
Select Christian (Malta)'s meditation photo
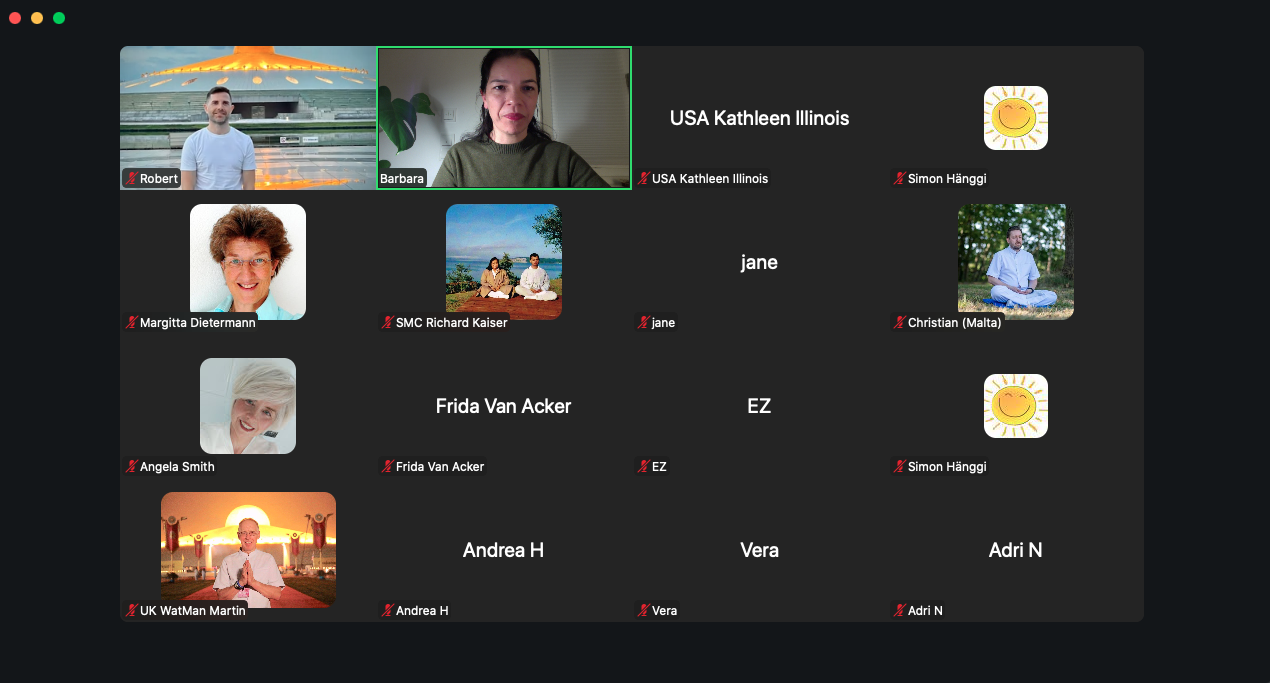pyautogui.click(x=1015, y=261)
